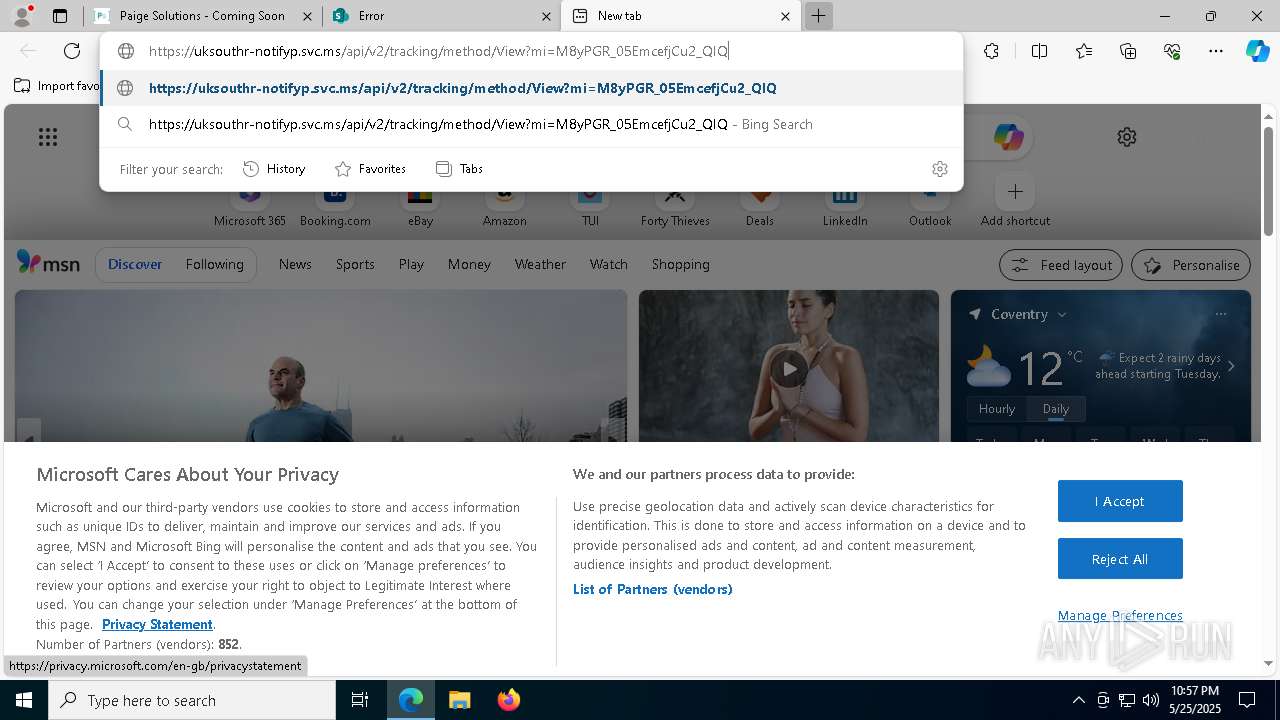This screenshot has width=1280, height=720.
Task: Play the yoga video card
Action: pyautogui.click(x=789, y=369)
